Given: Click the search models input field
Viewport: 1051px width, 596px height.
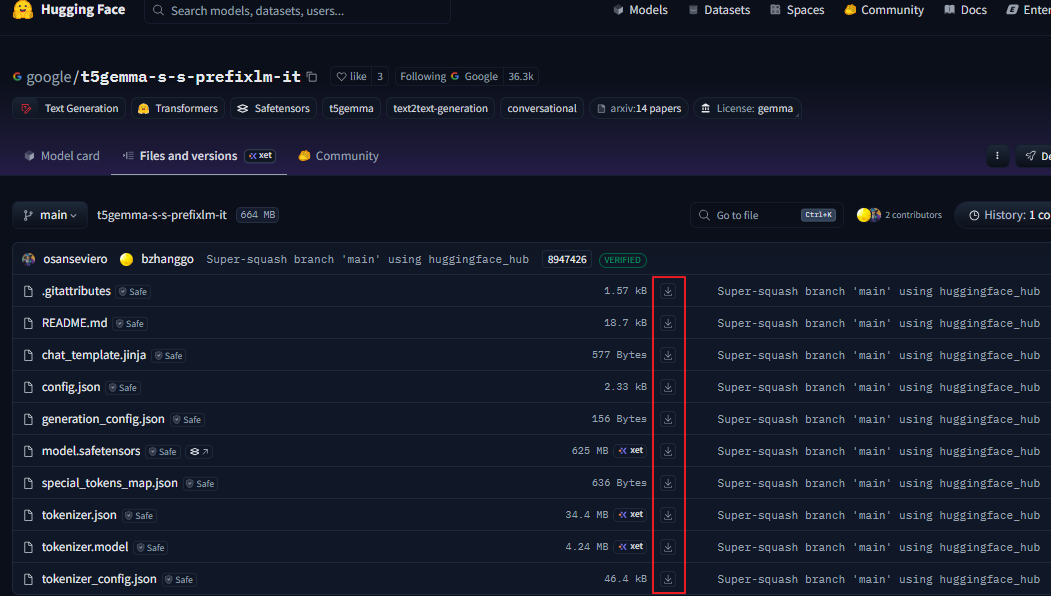Looking at the screenshot, I should click(298, 11).
